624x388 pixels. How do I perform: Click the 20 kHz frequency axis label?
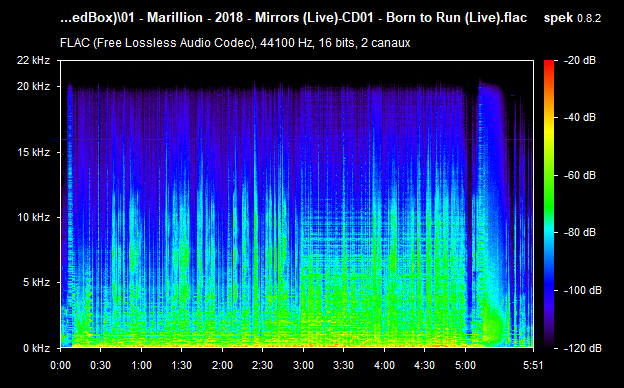33,86
